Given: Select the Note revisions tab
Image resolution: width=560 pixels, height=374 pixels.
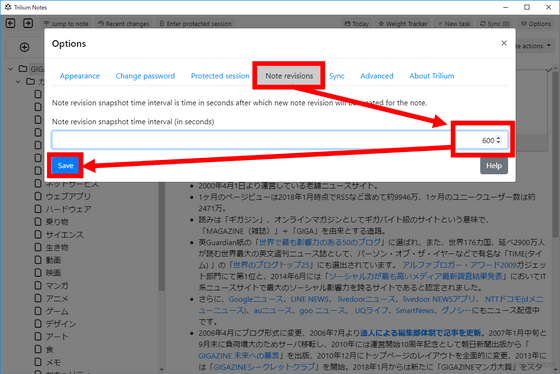Looking at the screenshot, I should point(289,76).
